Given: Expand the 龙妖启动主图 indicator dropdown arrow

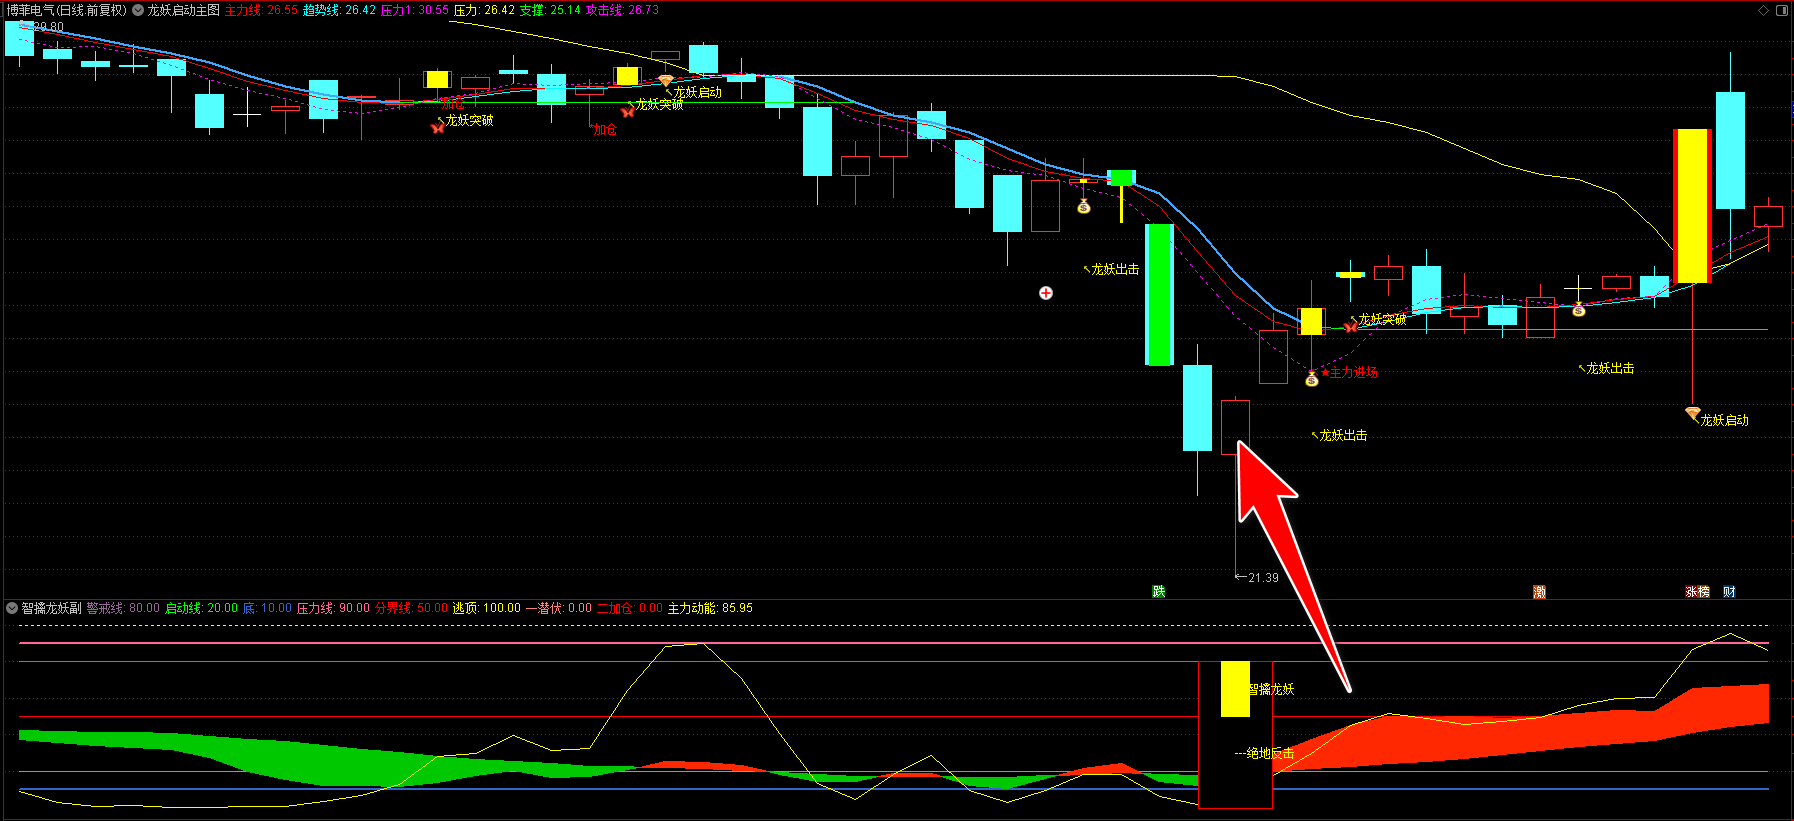Looking at the screenshot, I should click(x=138, y=10).
